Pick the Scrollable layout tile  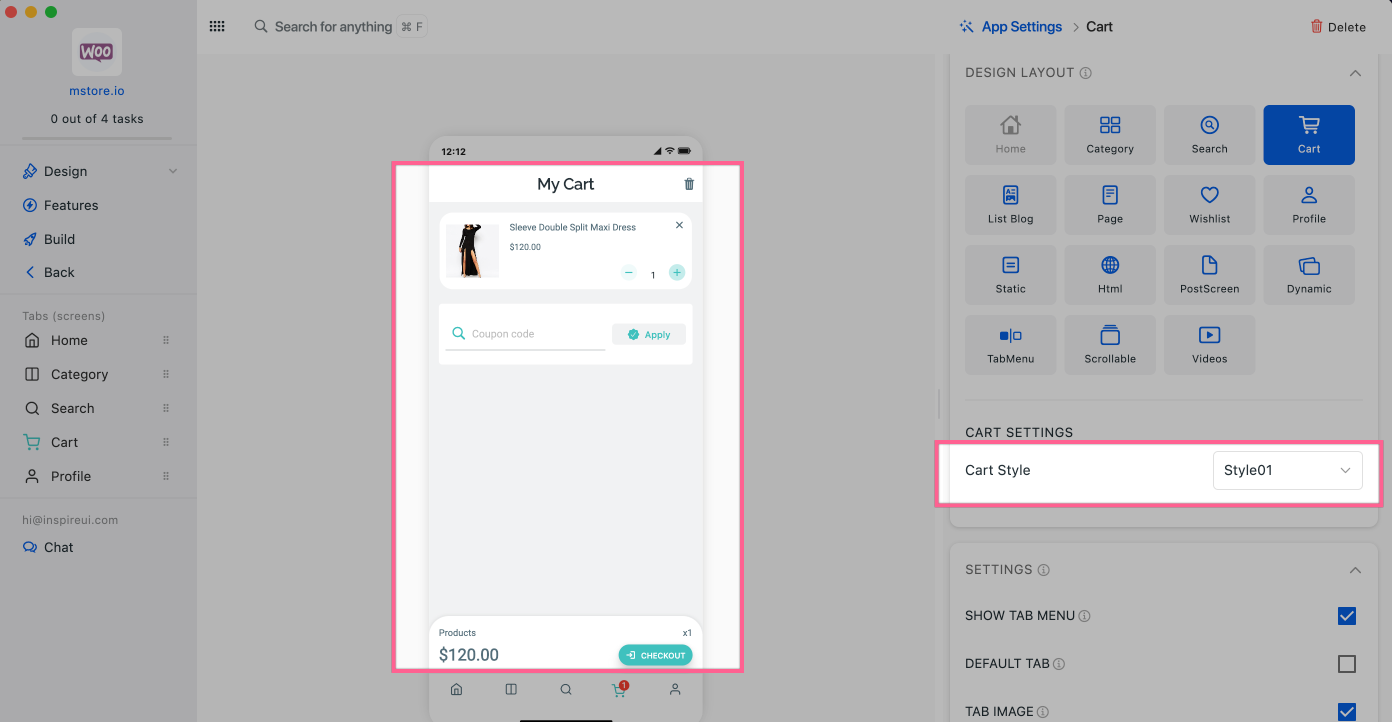pos(1109,345)
